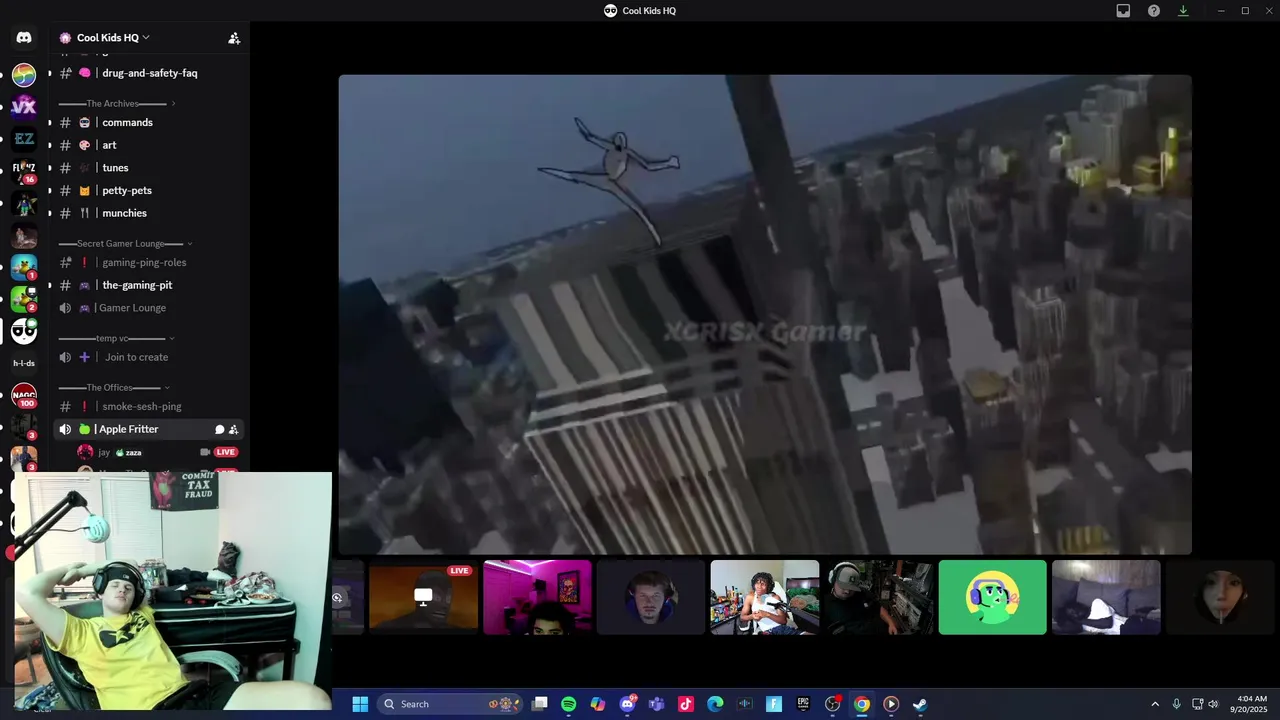Screen dimensions: 1280x720
Task: Open the commands channel
Action: coord(149,122)
